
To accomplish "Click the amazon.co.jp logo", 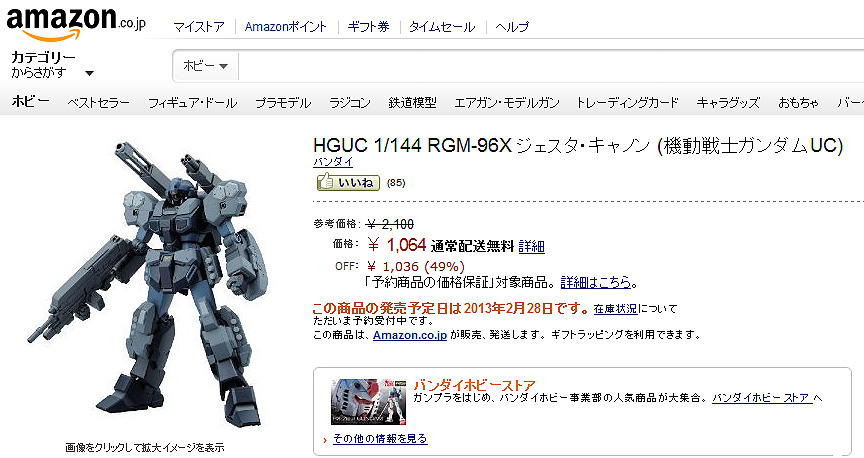I will pos(76,24).
